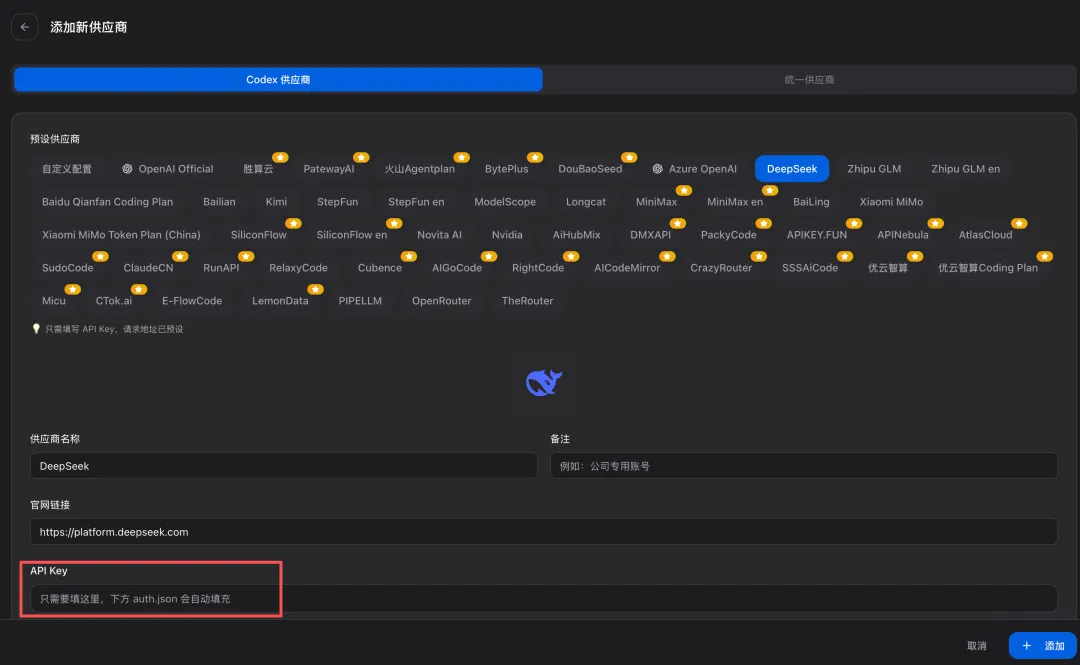
Task: Select RightCode preset
Action: click(538, 268)
